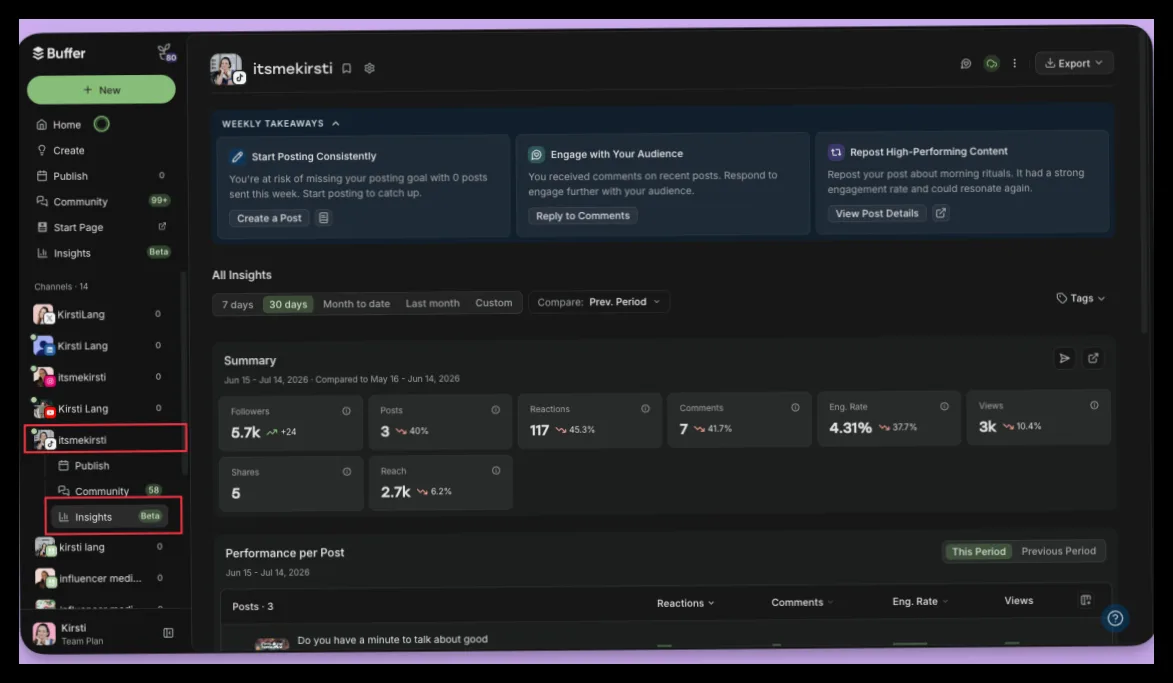The image size is (1173, 683).
Task: Click the external link icon beside View Post Details
Action: point(940,213)
